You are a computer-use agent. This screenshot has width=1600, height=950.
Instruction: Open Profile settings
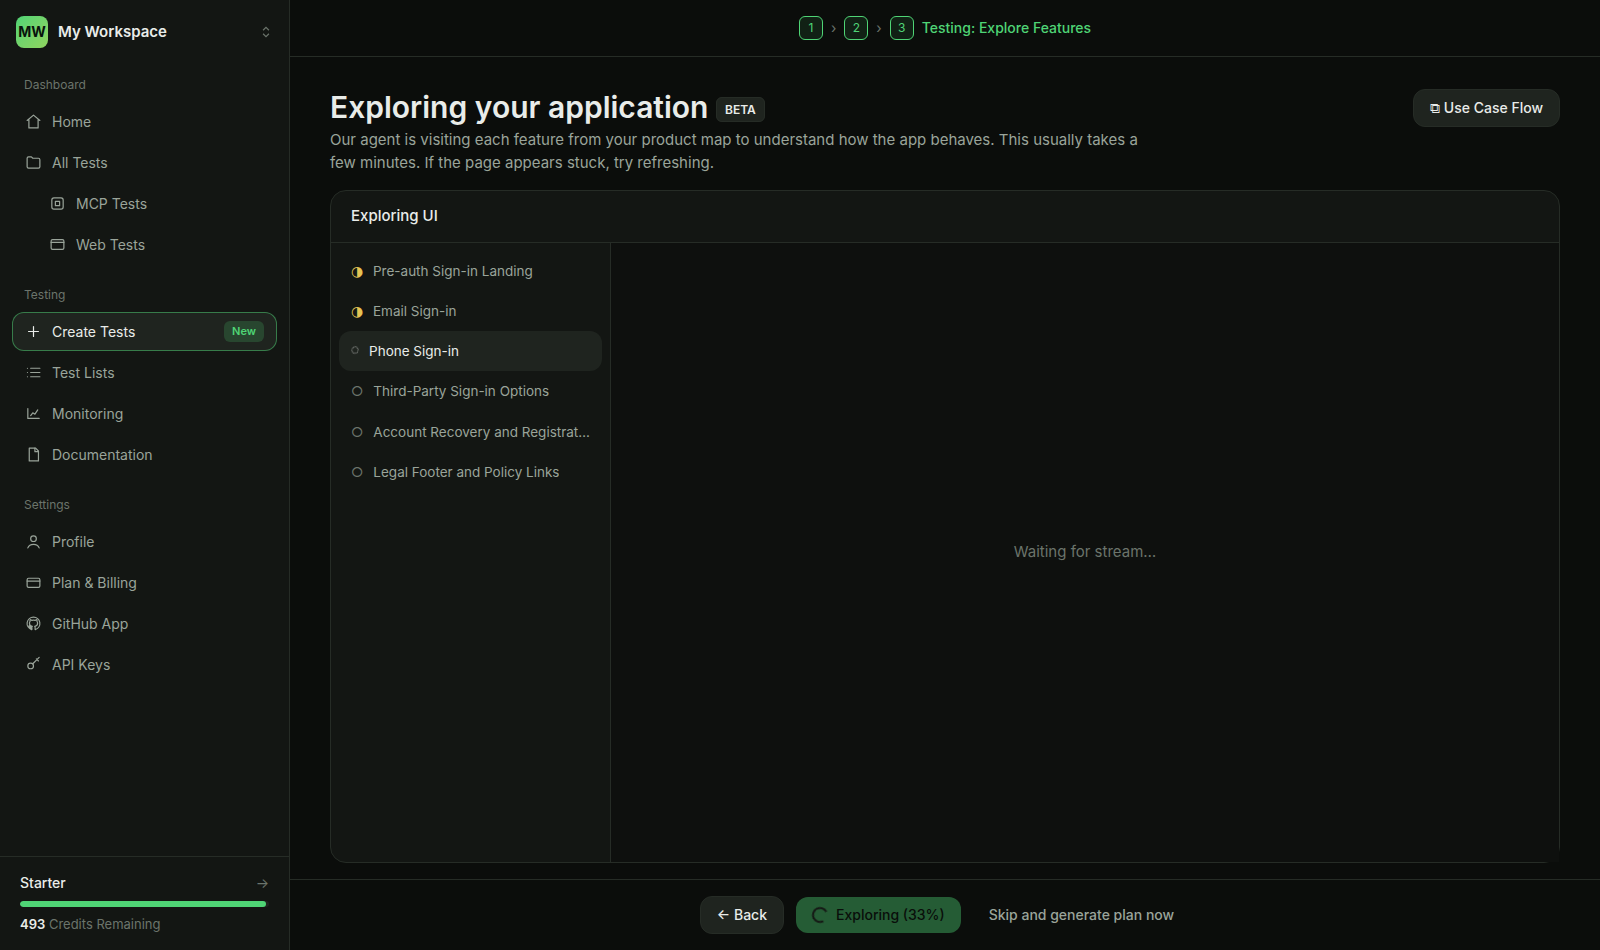click(144, 542)
